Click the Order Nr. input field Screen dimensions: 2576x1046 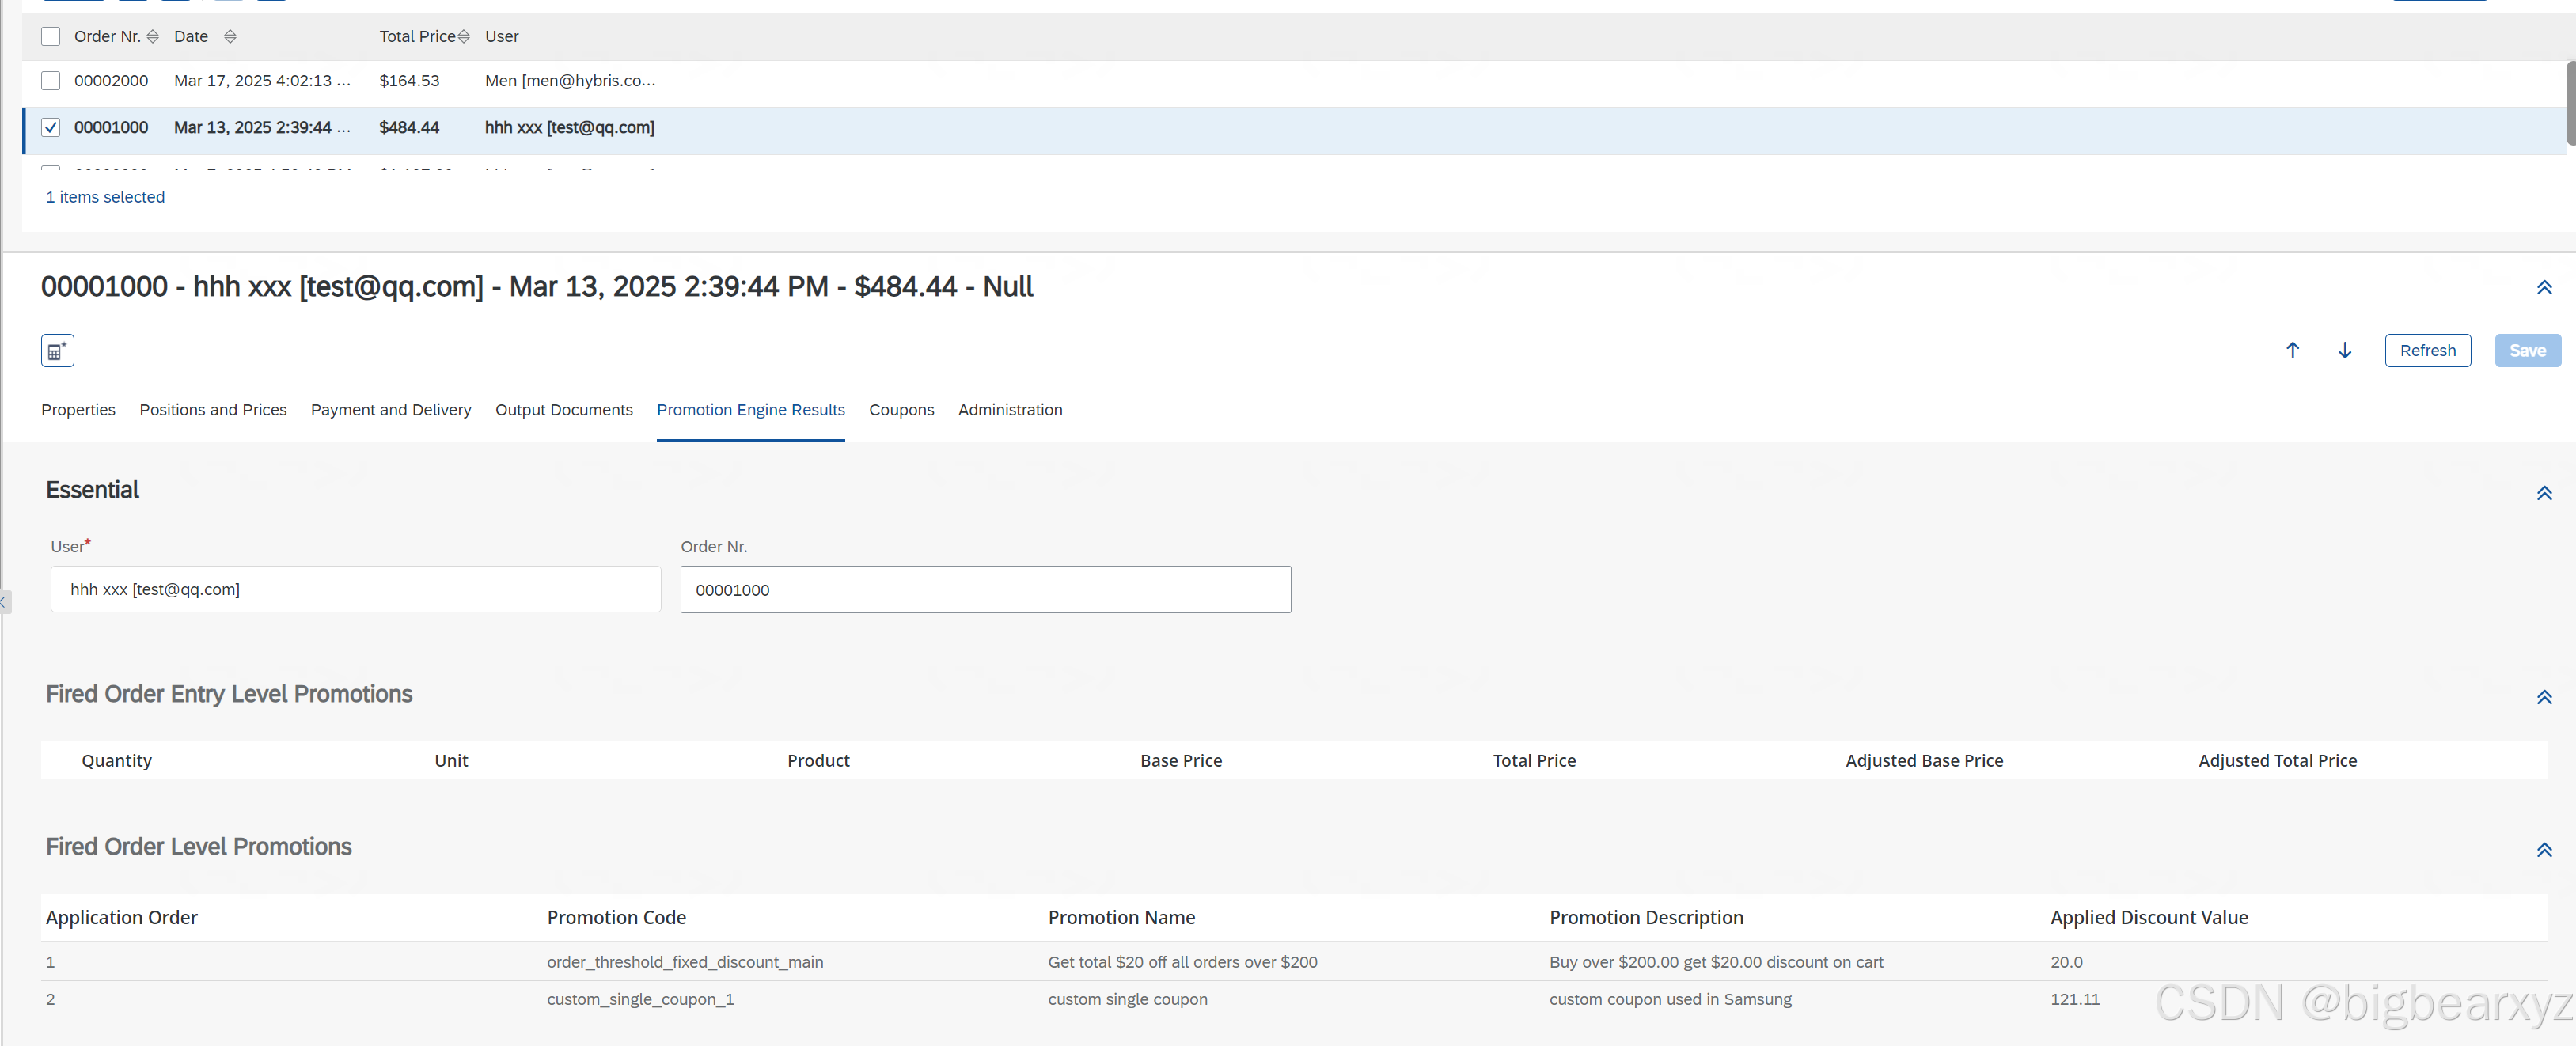(x=985, y=590)
